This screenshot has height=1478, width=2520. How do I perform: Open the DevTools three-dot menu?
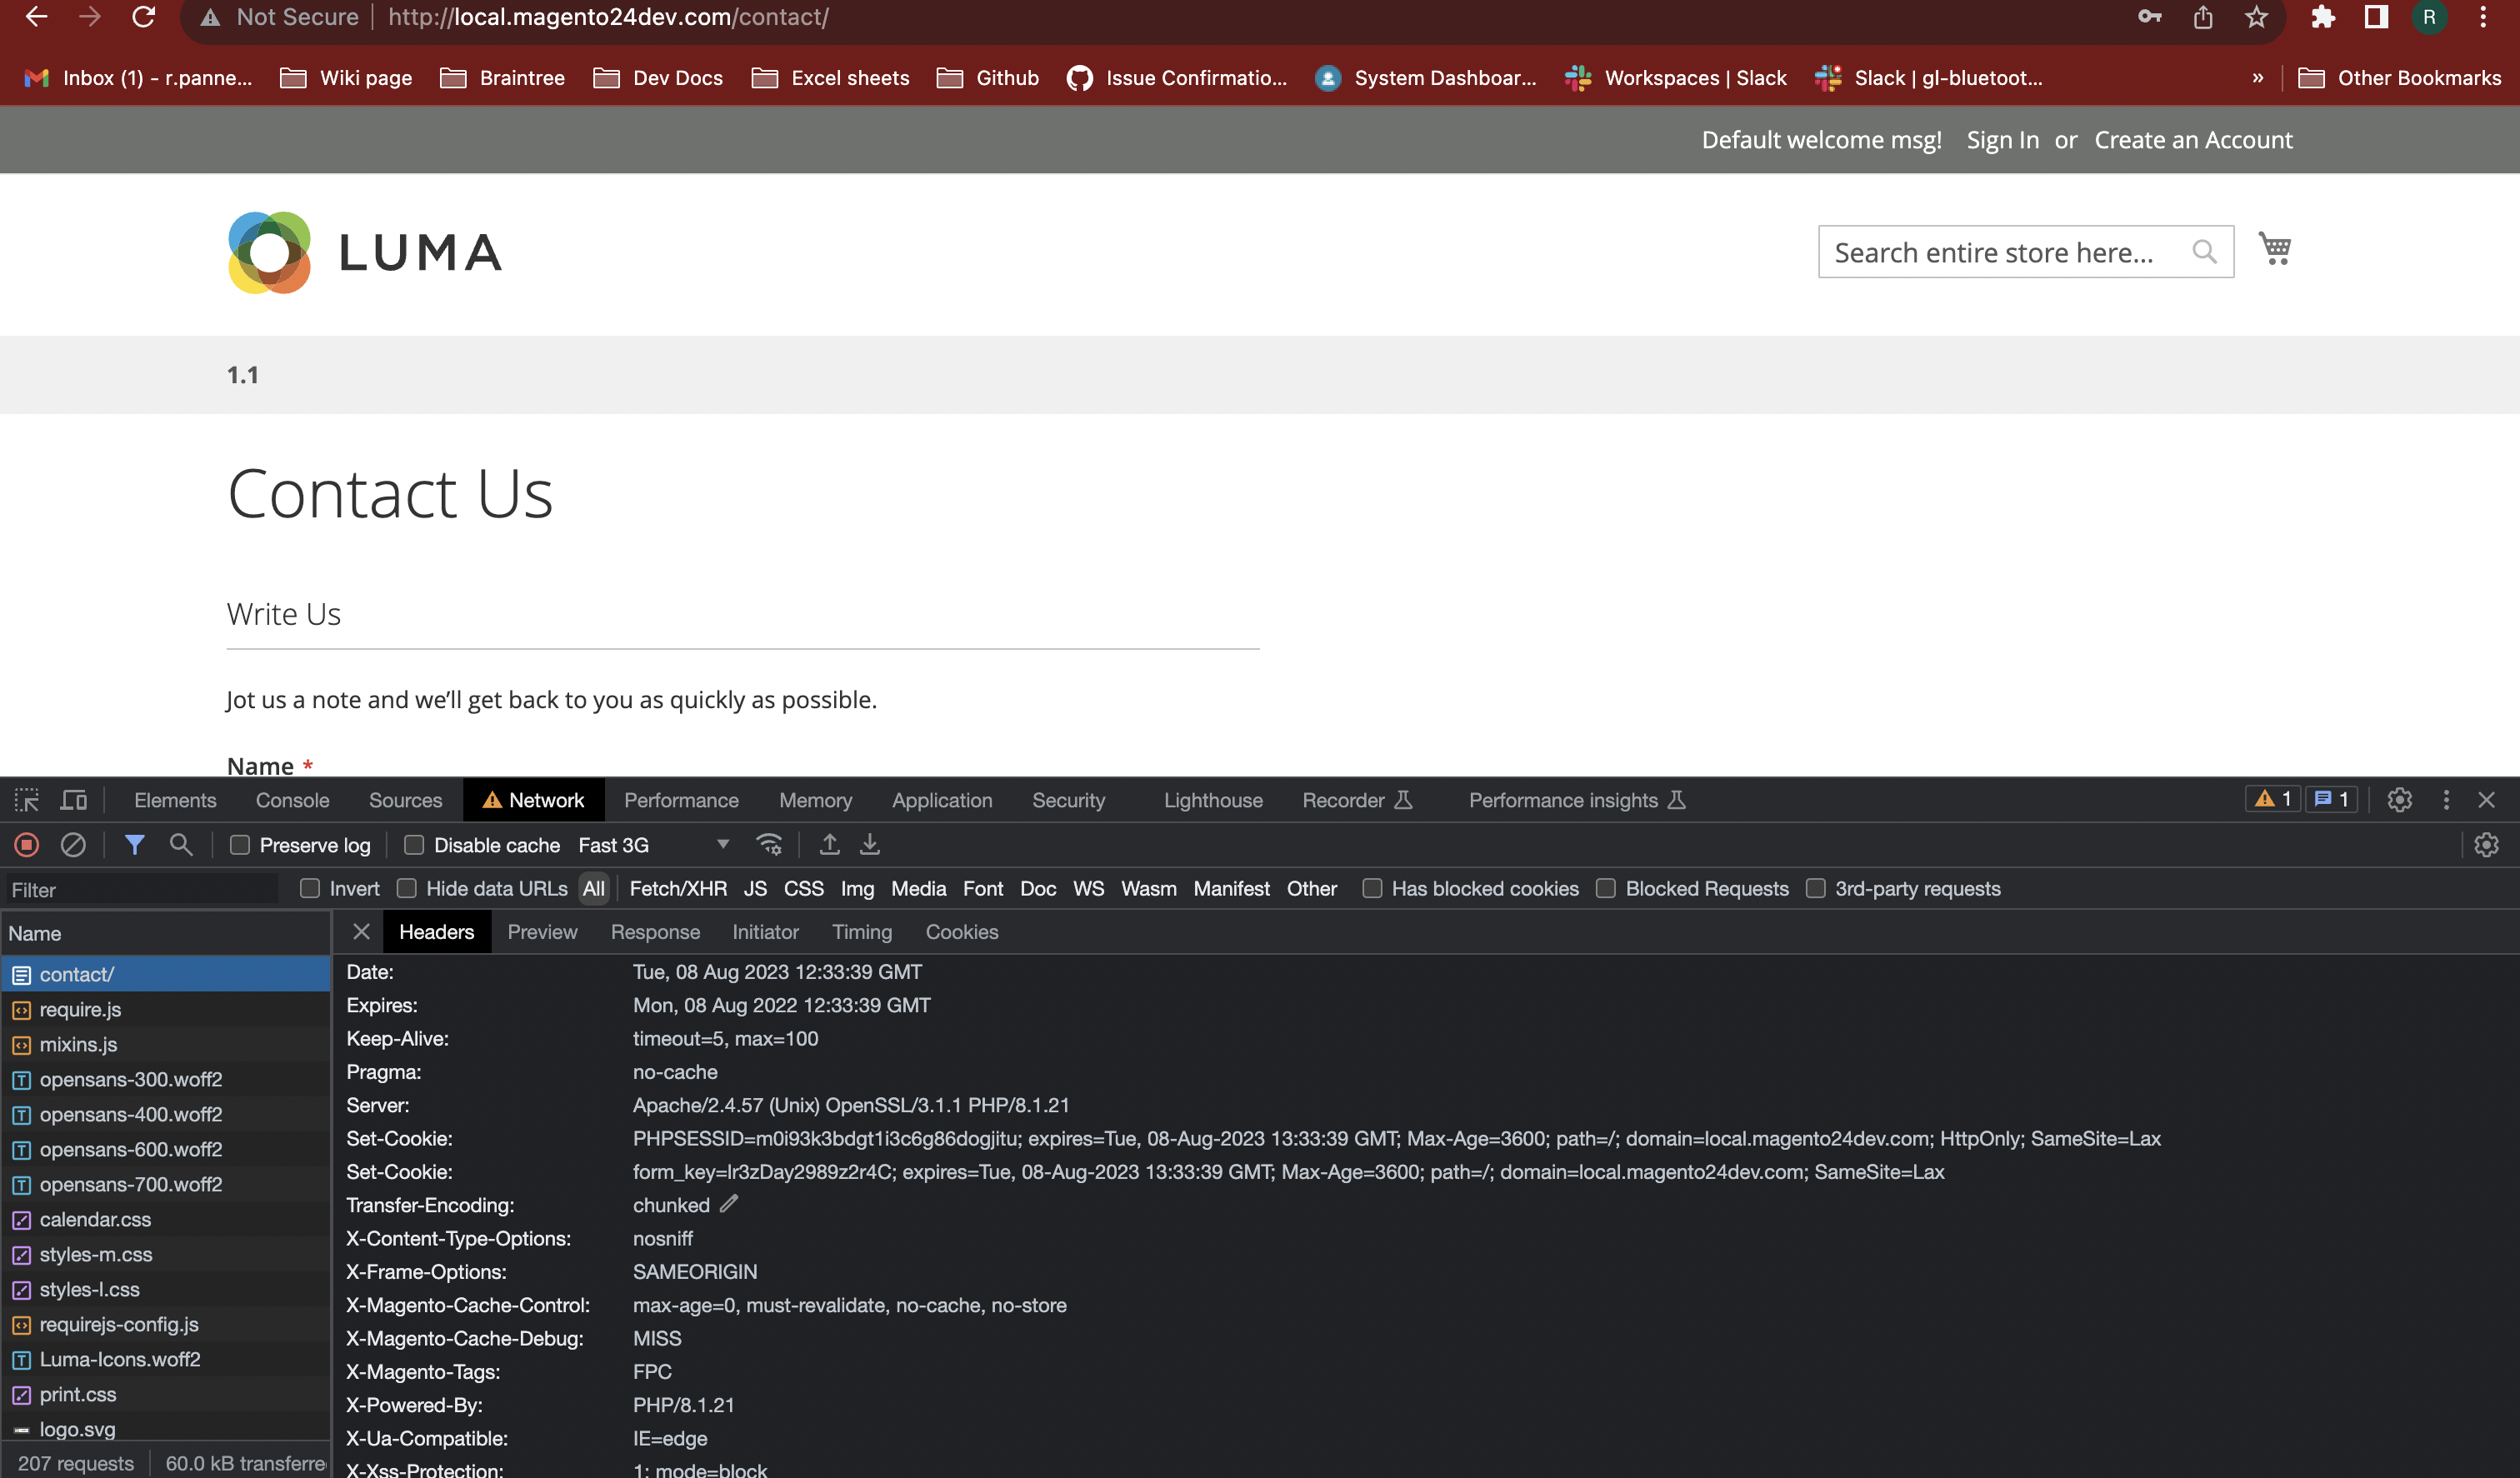click(x=2446, y=799)
